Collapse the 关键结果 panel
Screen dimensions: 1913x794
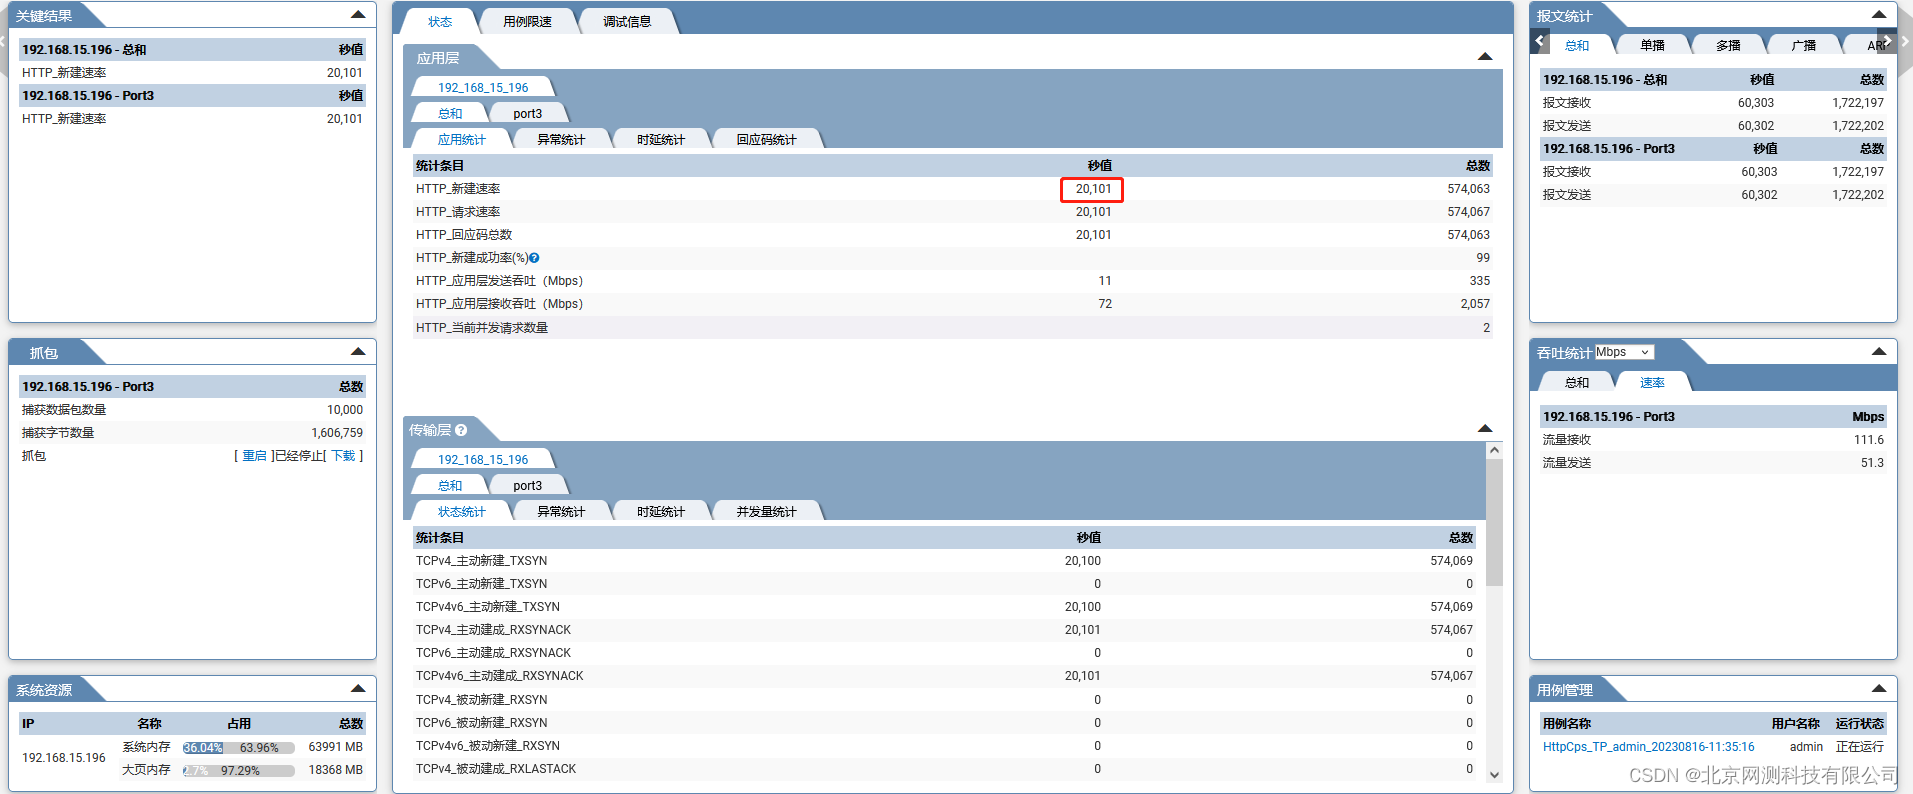pyautogui.click(x=358, y=15)
